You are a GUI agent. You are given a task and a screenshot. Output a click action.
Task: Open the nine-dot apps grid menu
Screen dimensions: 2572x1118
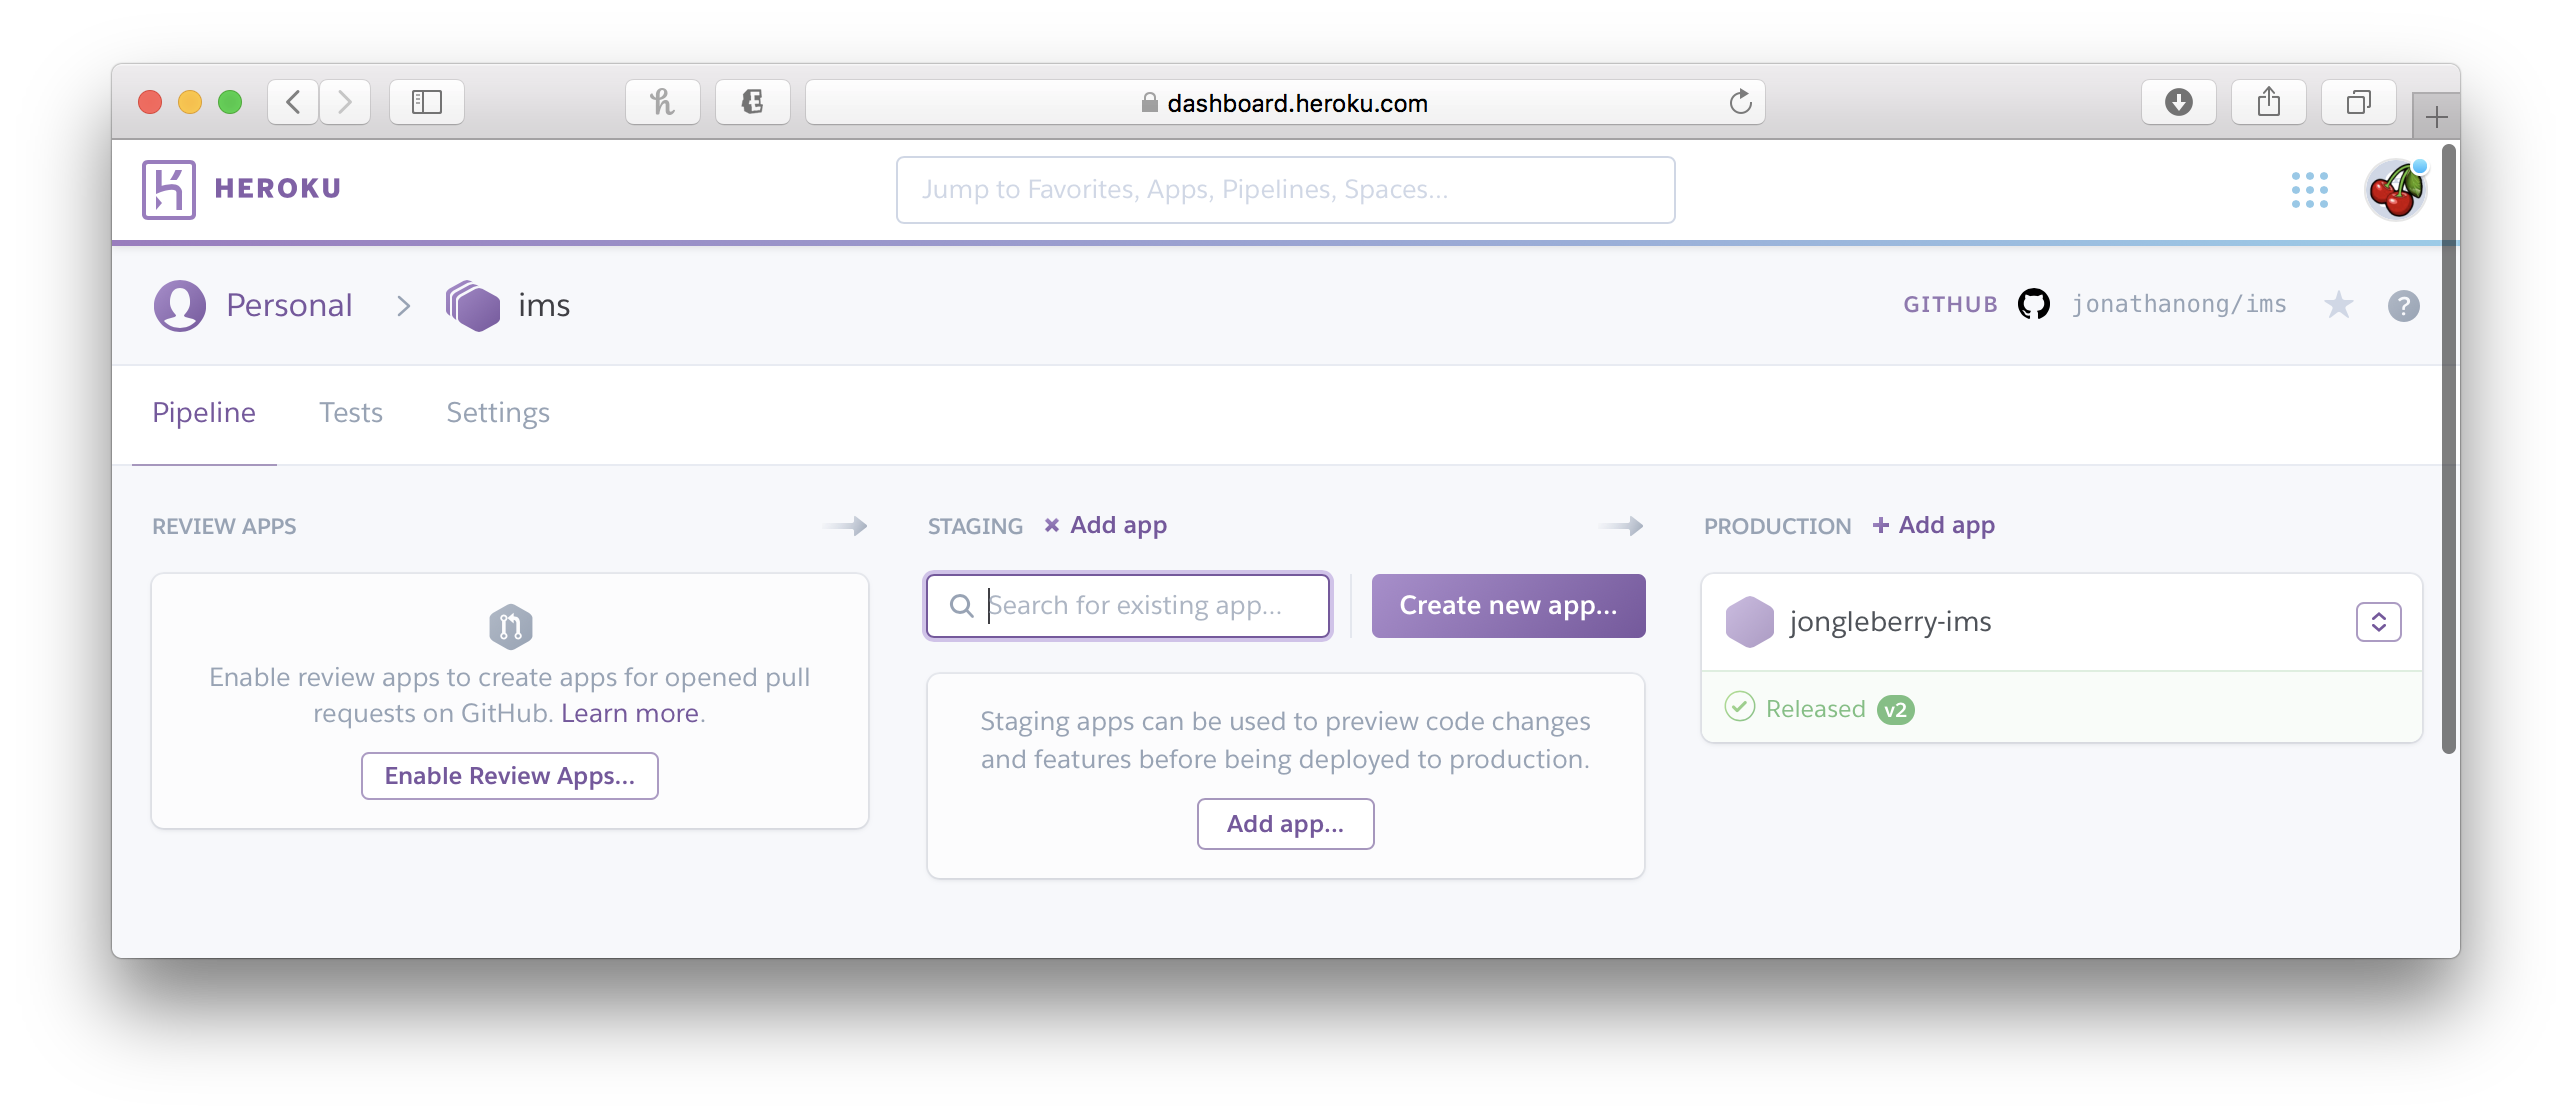pos(2309,189)
